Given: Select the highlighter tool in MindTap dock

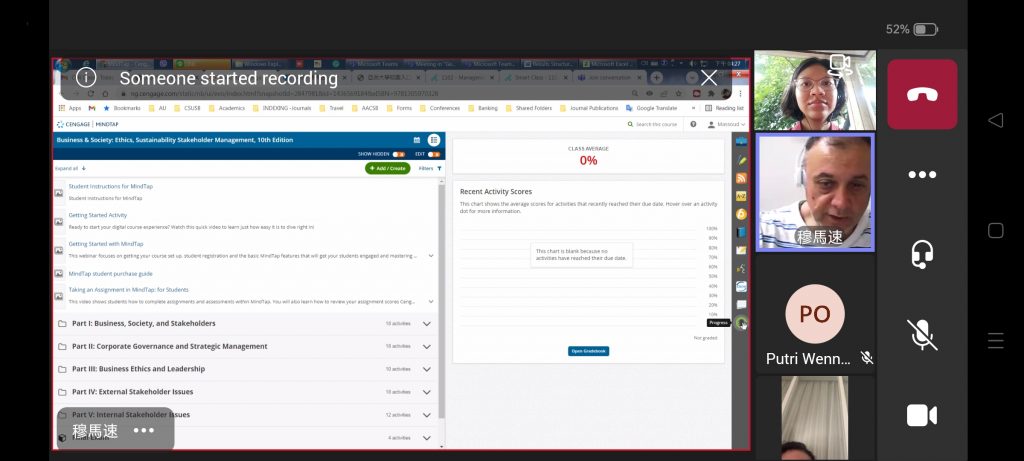Looking at the screenshot, I should [741, 159].
